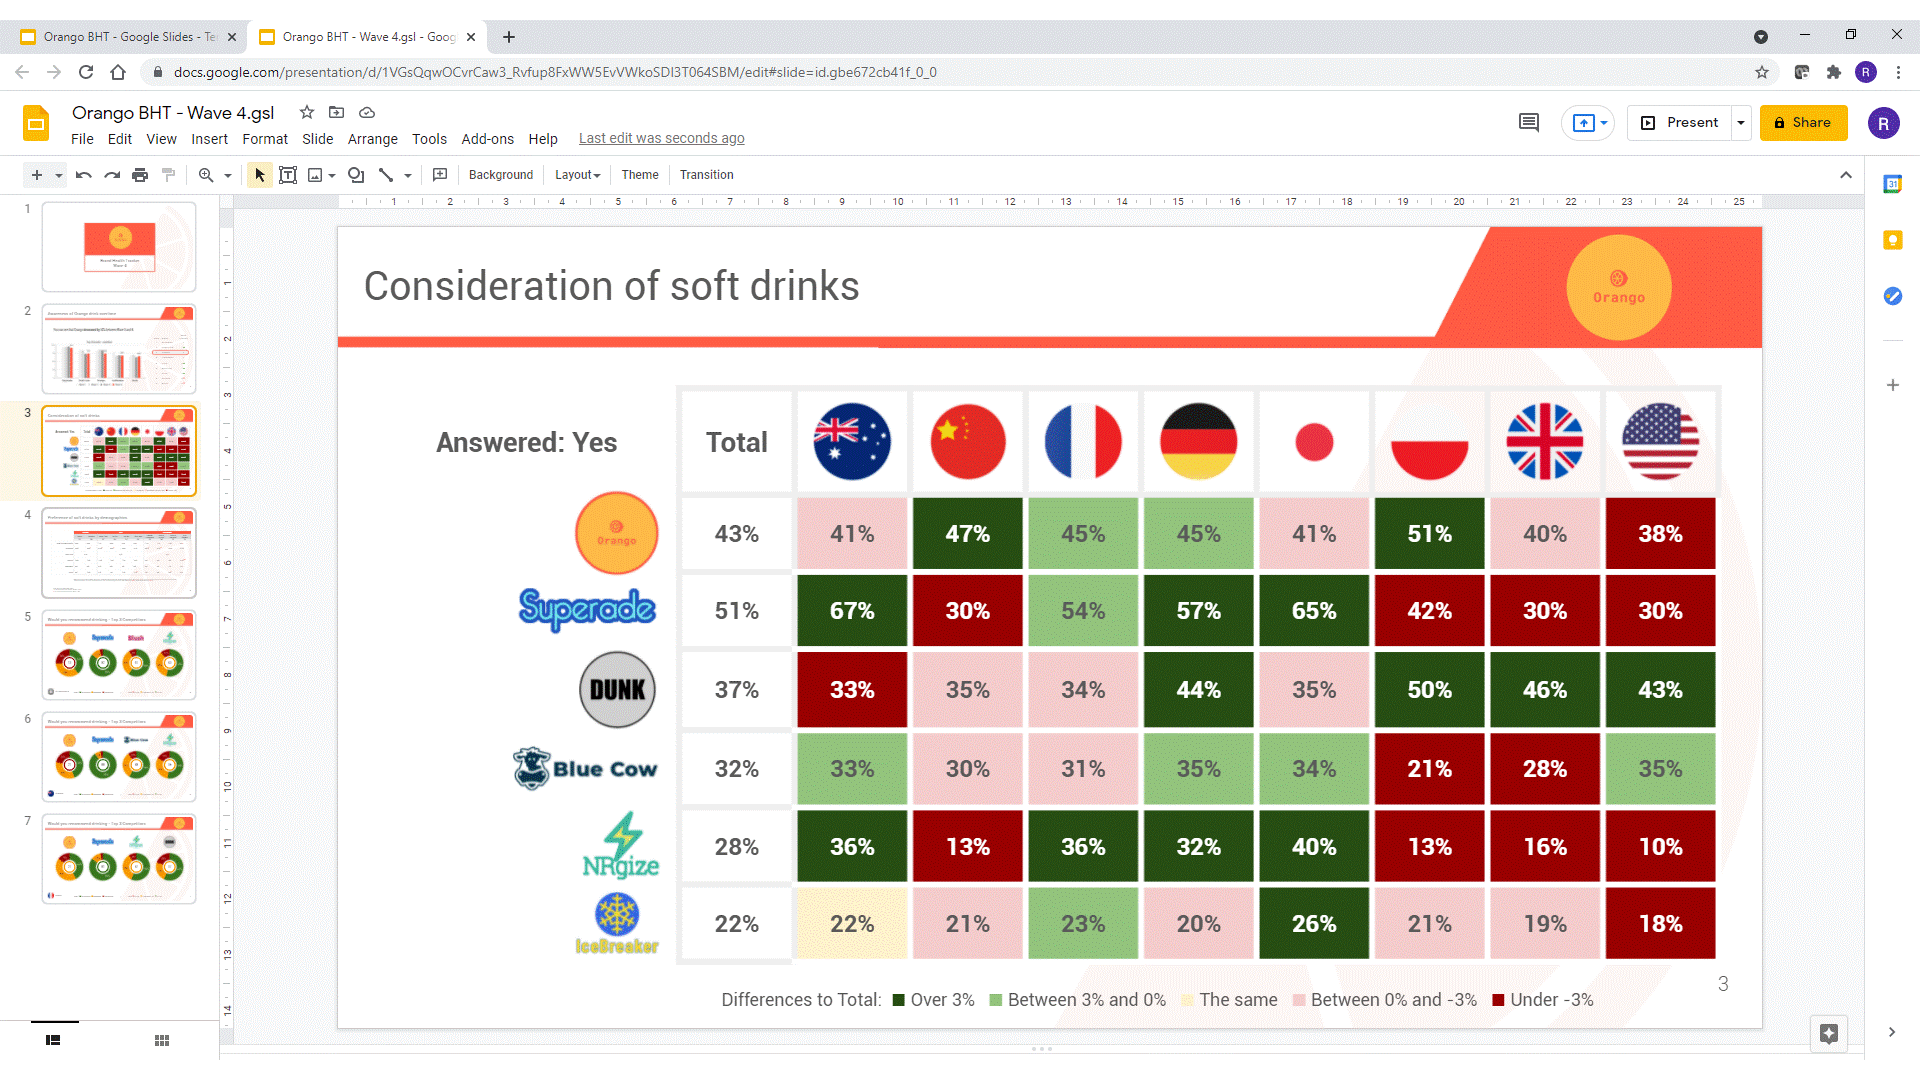
Task: Open the Arrange menu
Action: 373,139
